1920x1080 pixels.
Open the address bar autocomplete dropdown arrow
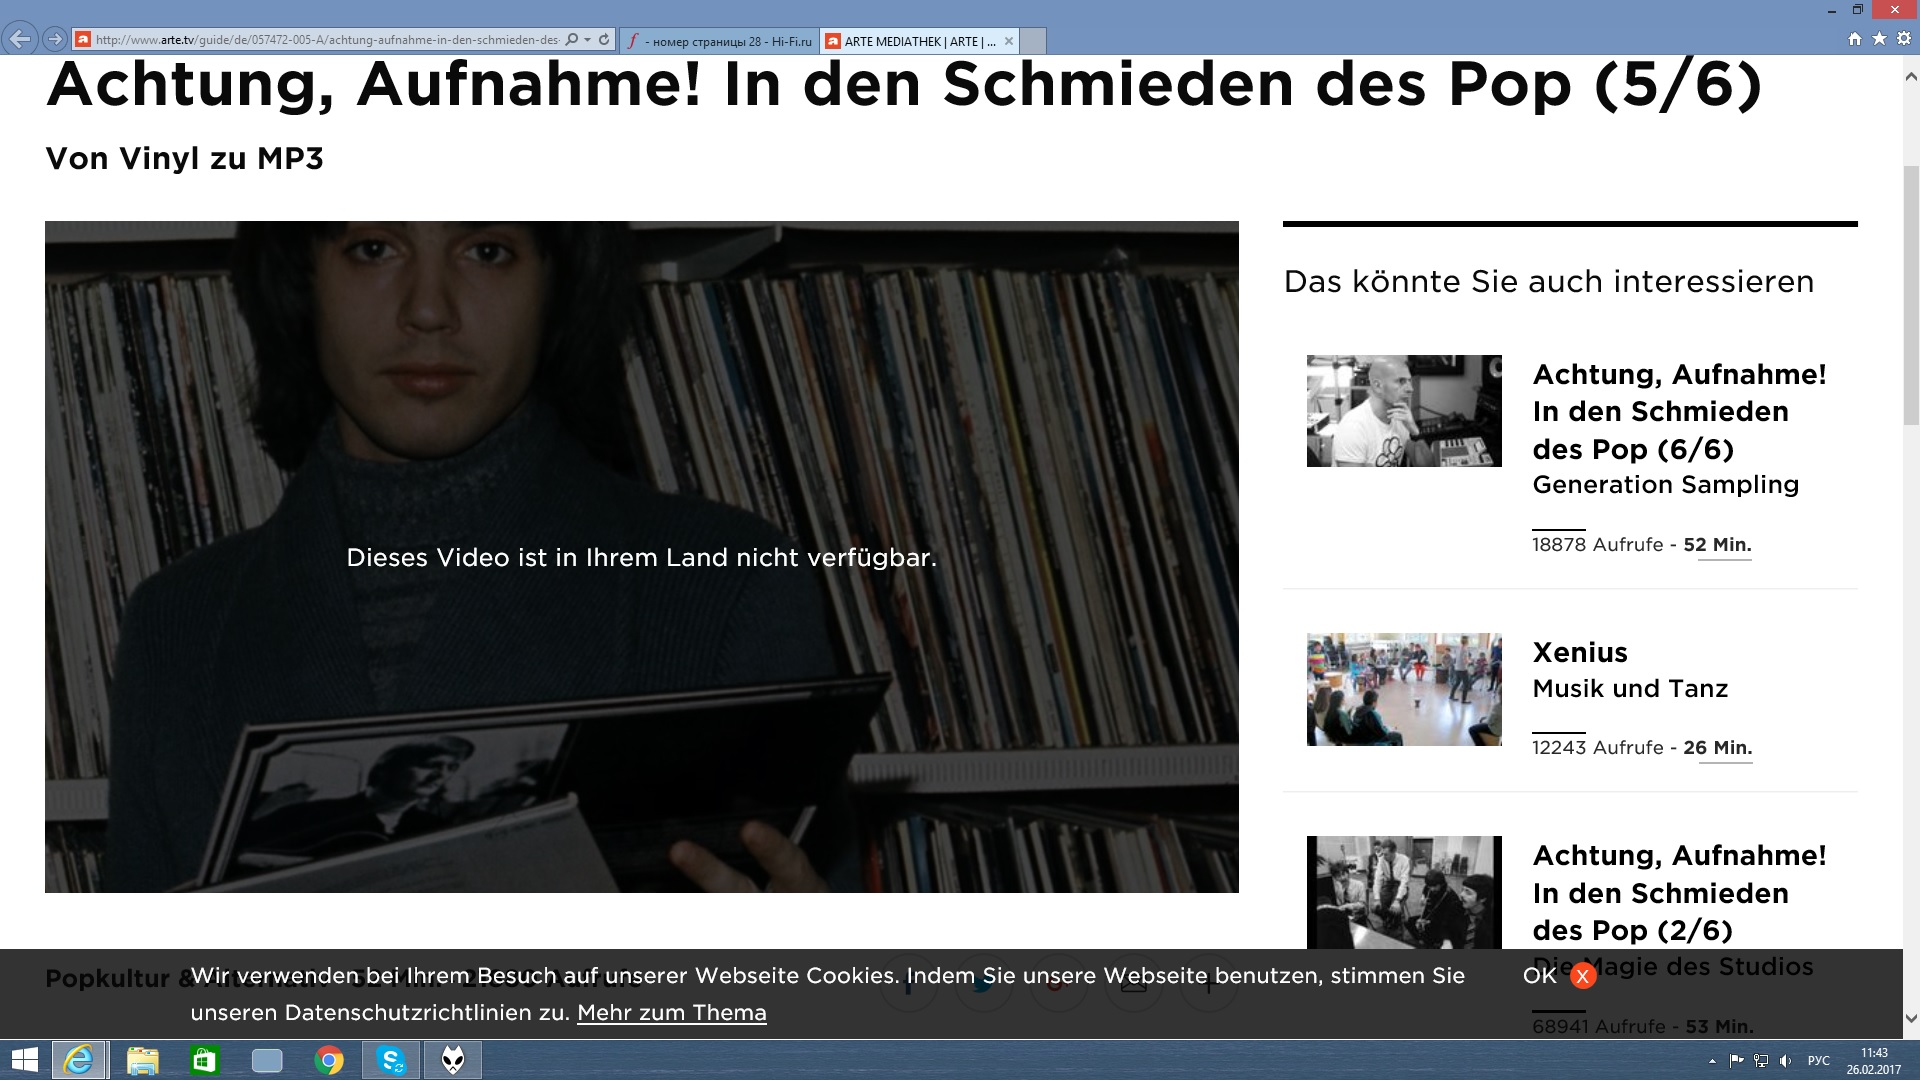point(588,40)
